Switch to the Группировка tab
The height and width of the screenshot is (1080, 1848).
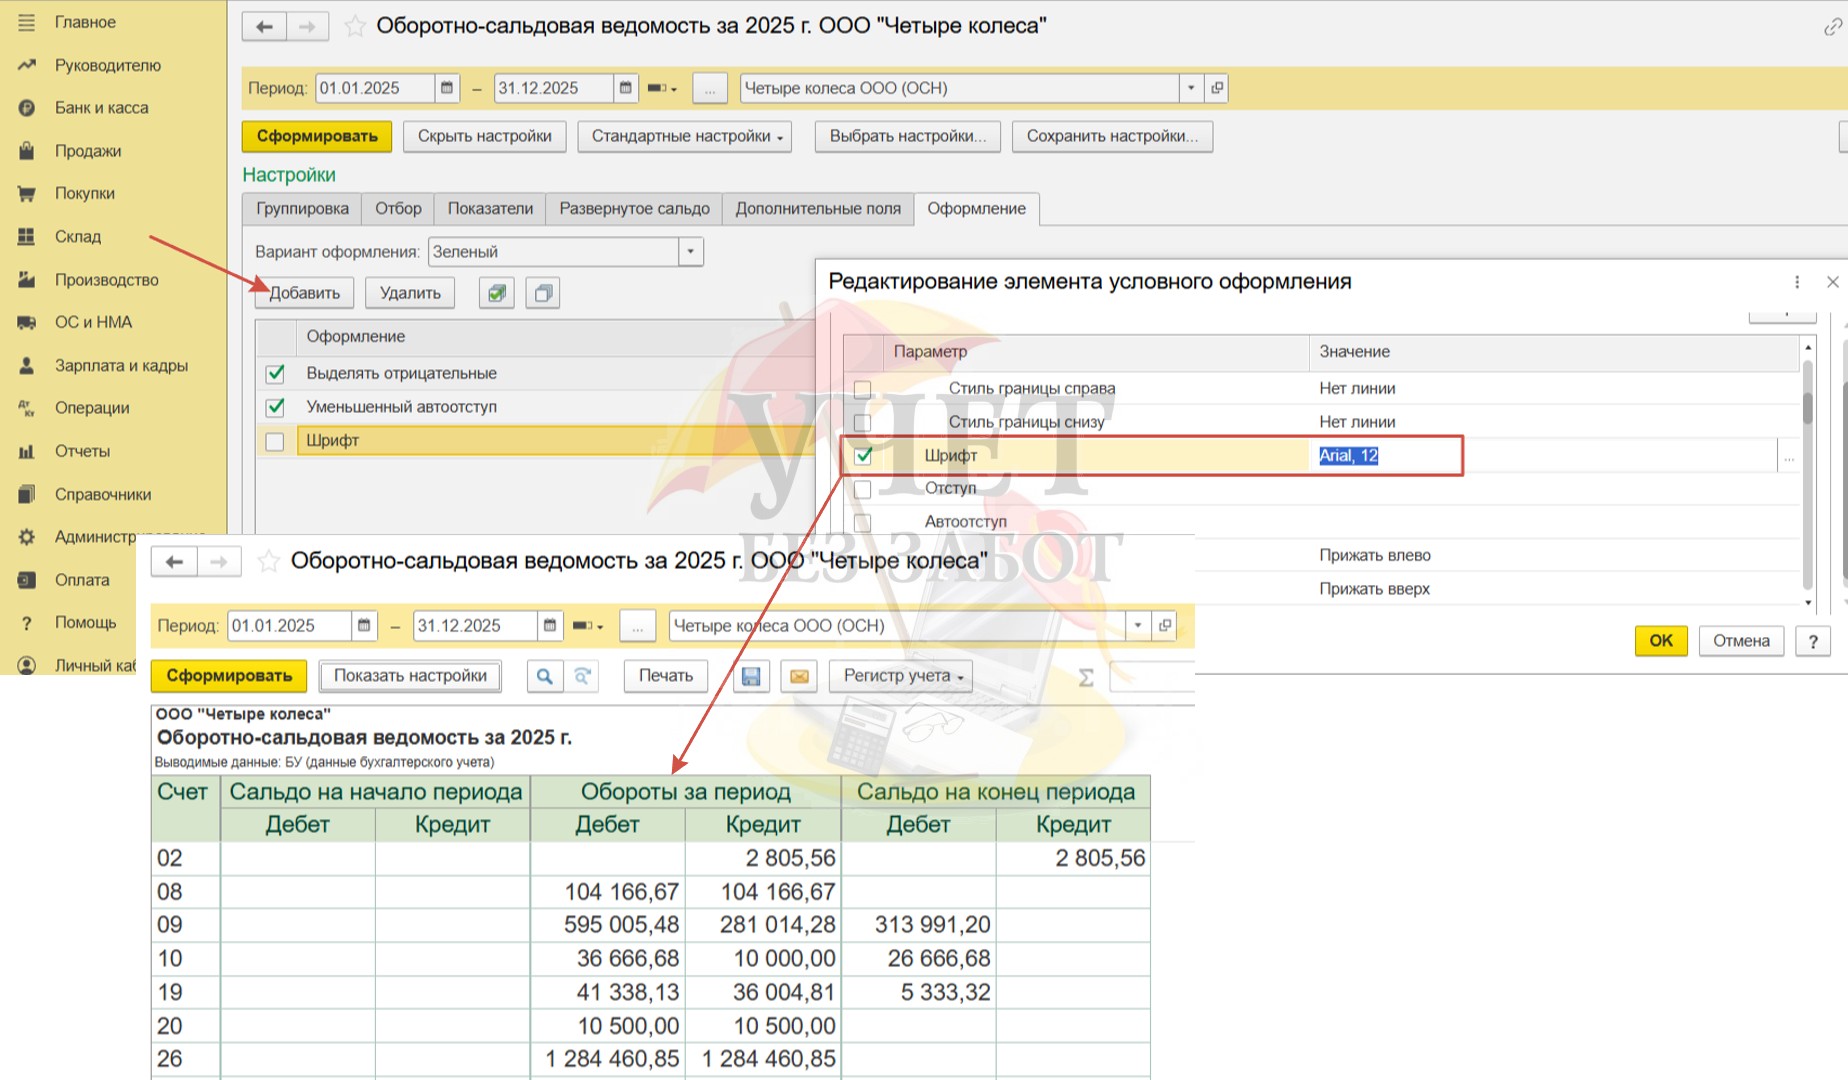click(302, 209)
